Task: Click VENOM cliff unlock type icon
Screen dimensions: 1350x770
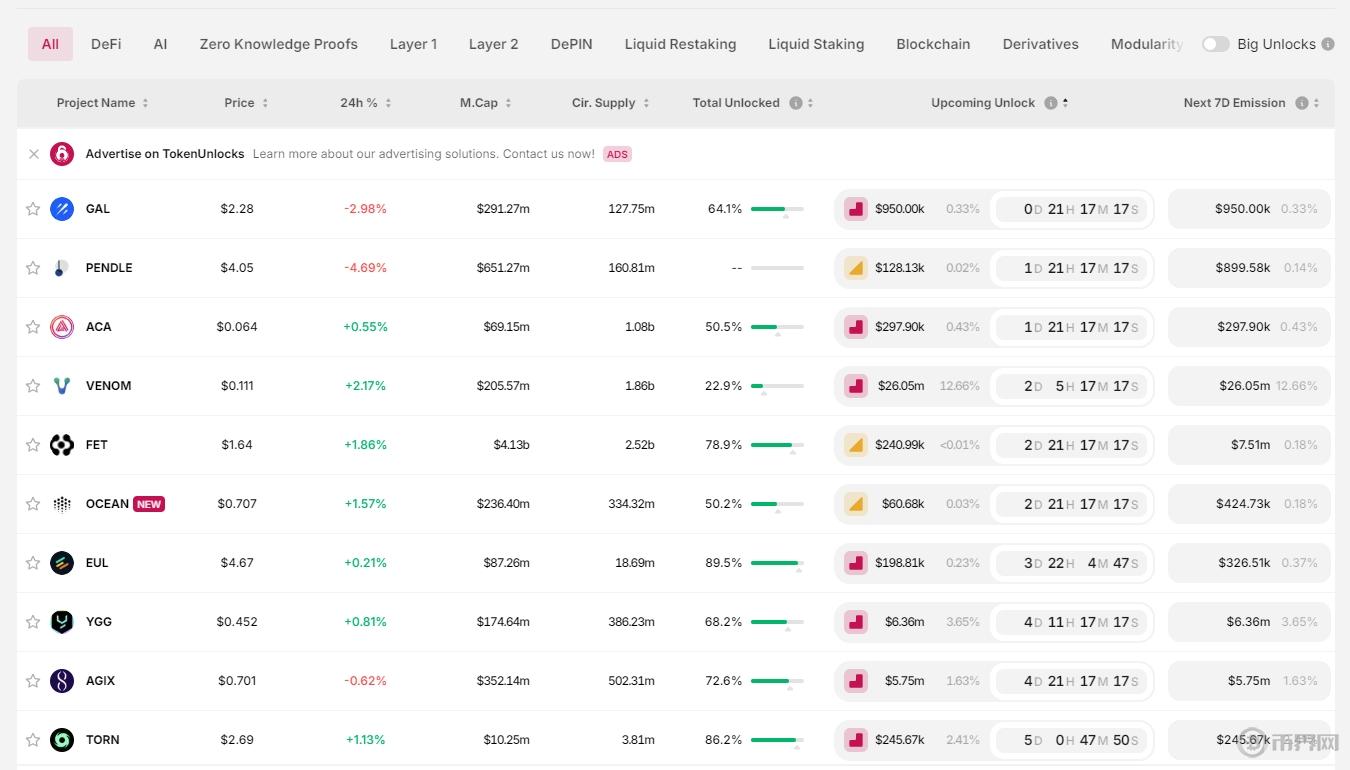Action: [856, 386]
